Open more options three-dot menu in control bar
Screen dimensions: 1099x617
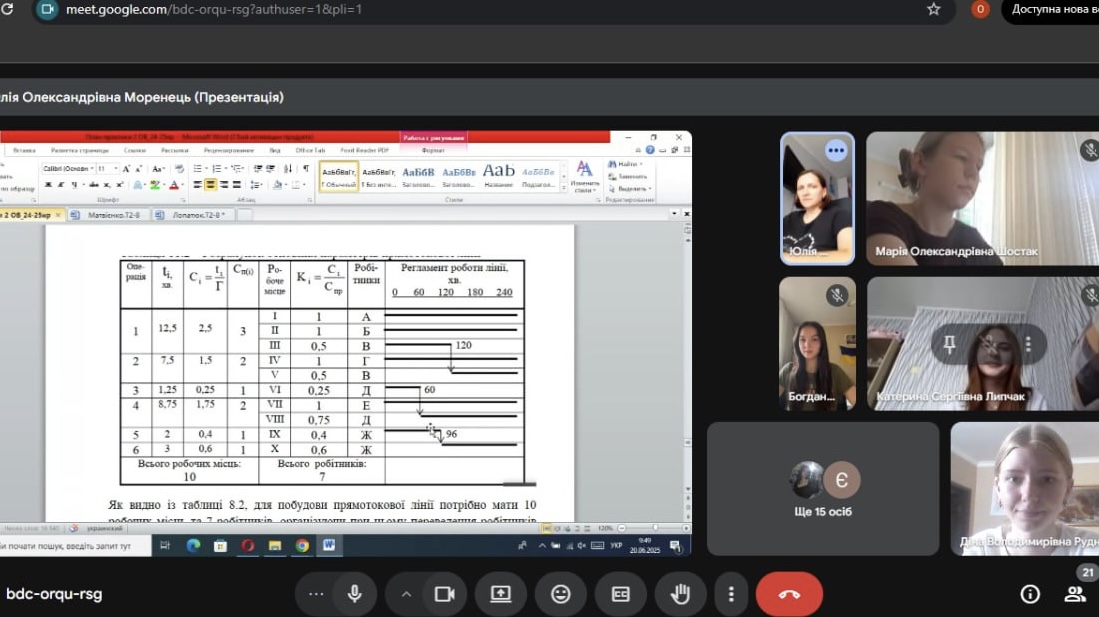(x=731, y=594)
